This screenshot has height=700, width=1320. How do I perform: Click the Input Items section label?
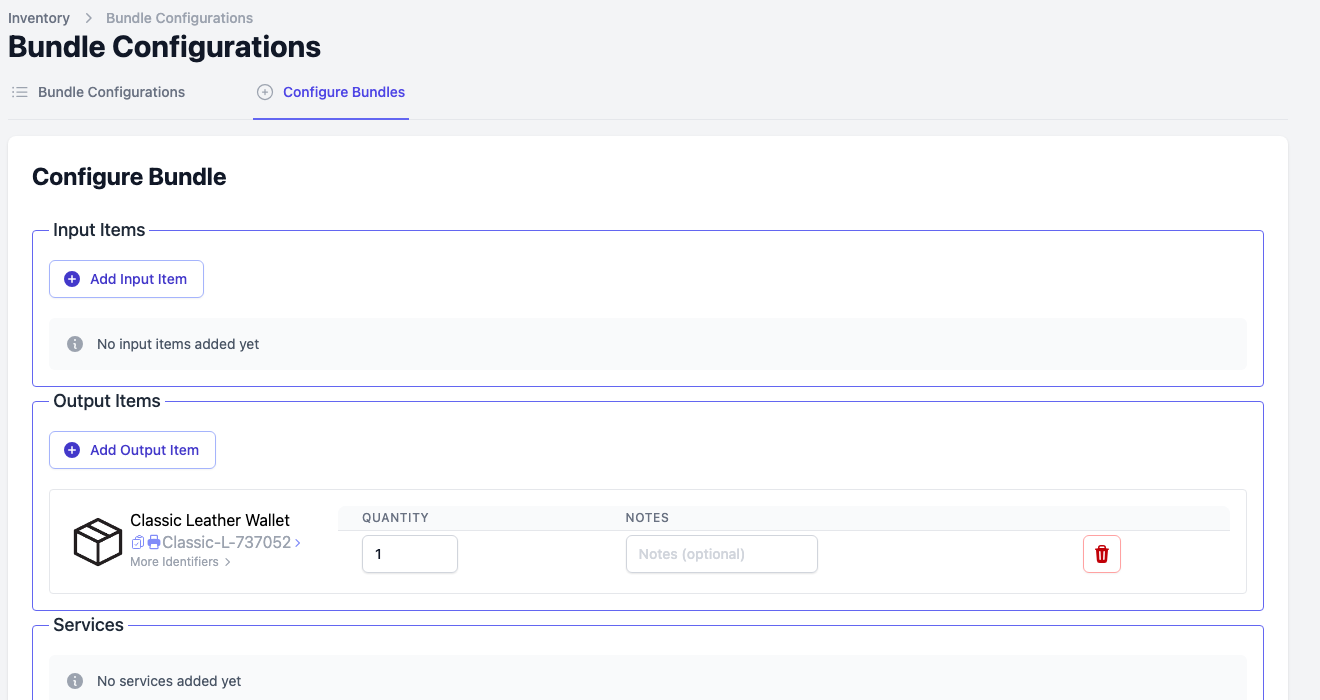point(99,230)
